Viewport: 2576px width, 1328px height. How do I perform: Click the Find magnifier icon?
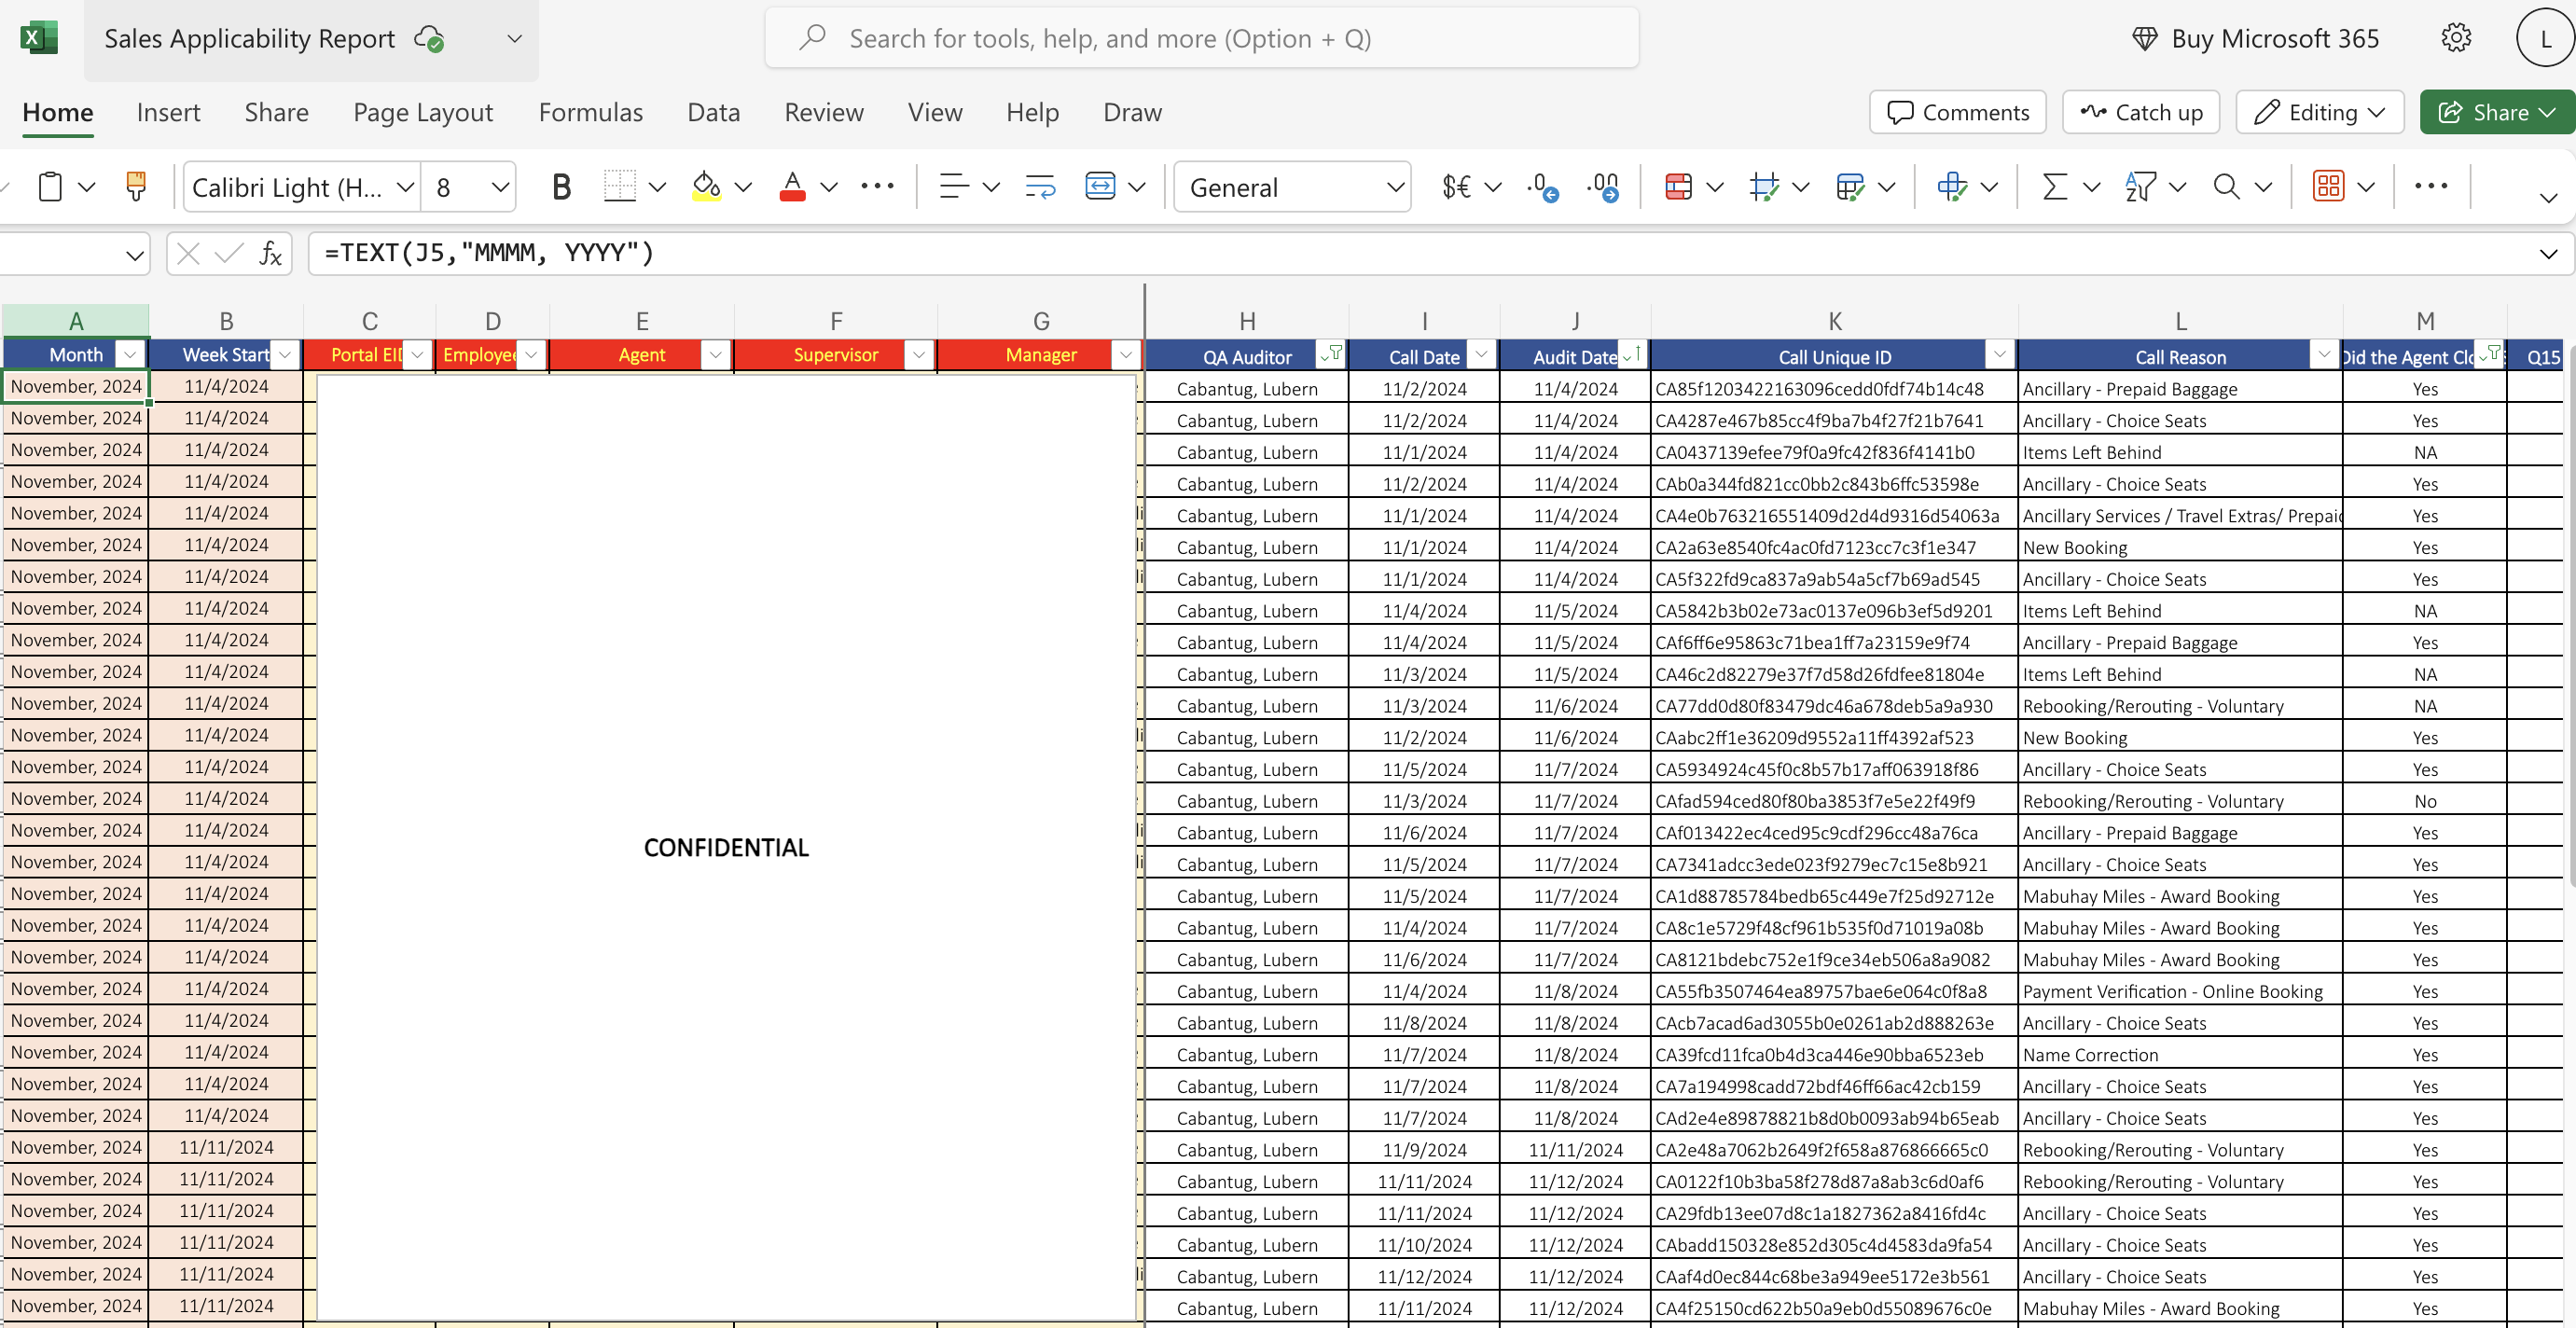2226,187
